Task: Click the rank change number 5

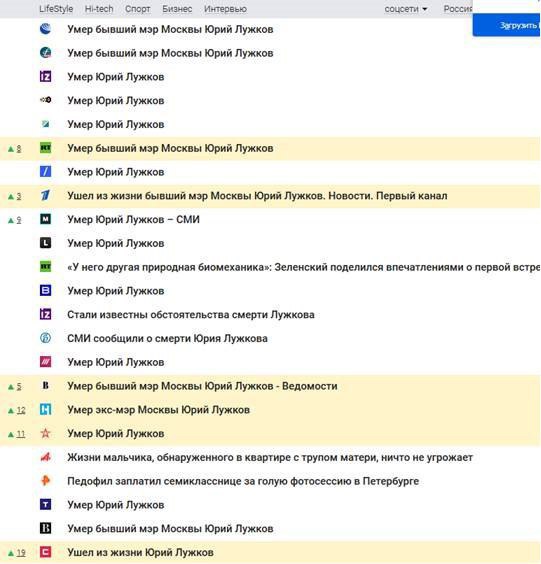Action: (x=19, y=386)
